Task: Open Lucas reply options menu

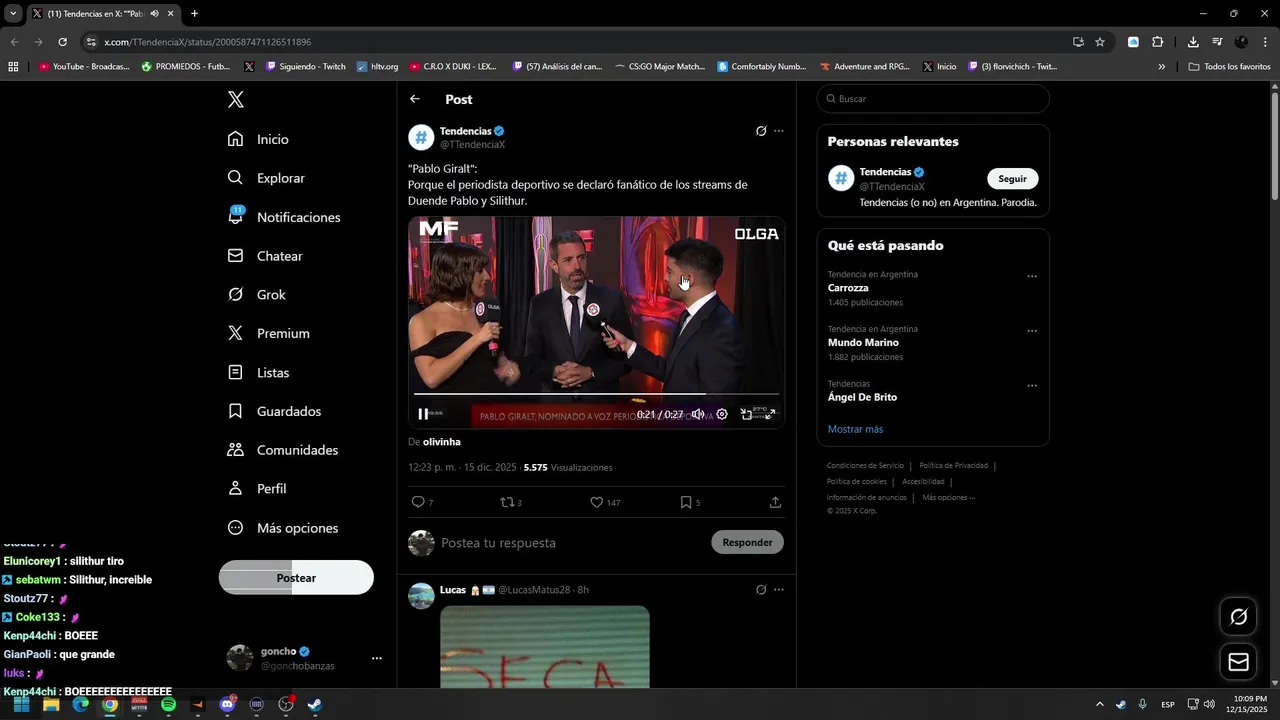Action: [779, 590]
